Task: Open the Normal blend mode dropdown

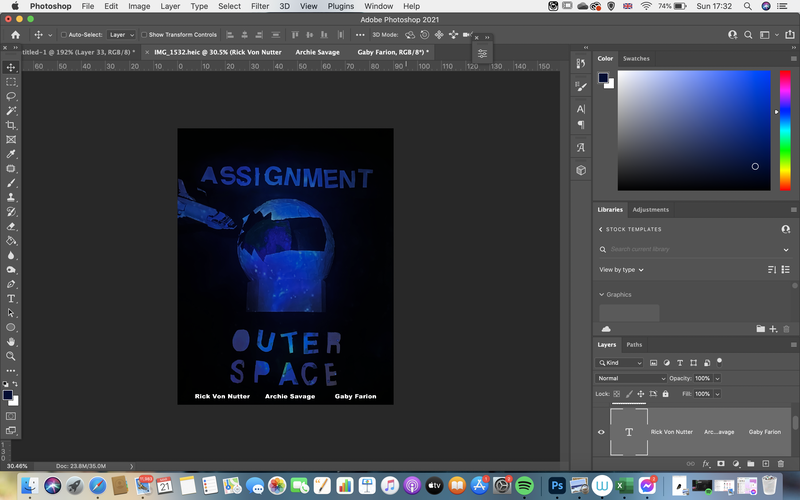Action: (631, 378)
